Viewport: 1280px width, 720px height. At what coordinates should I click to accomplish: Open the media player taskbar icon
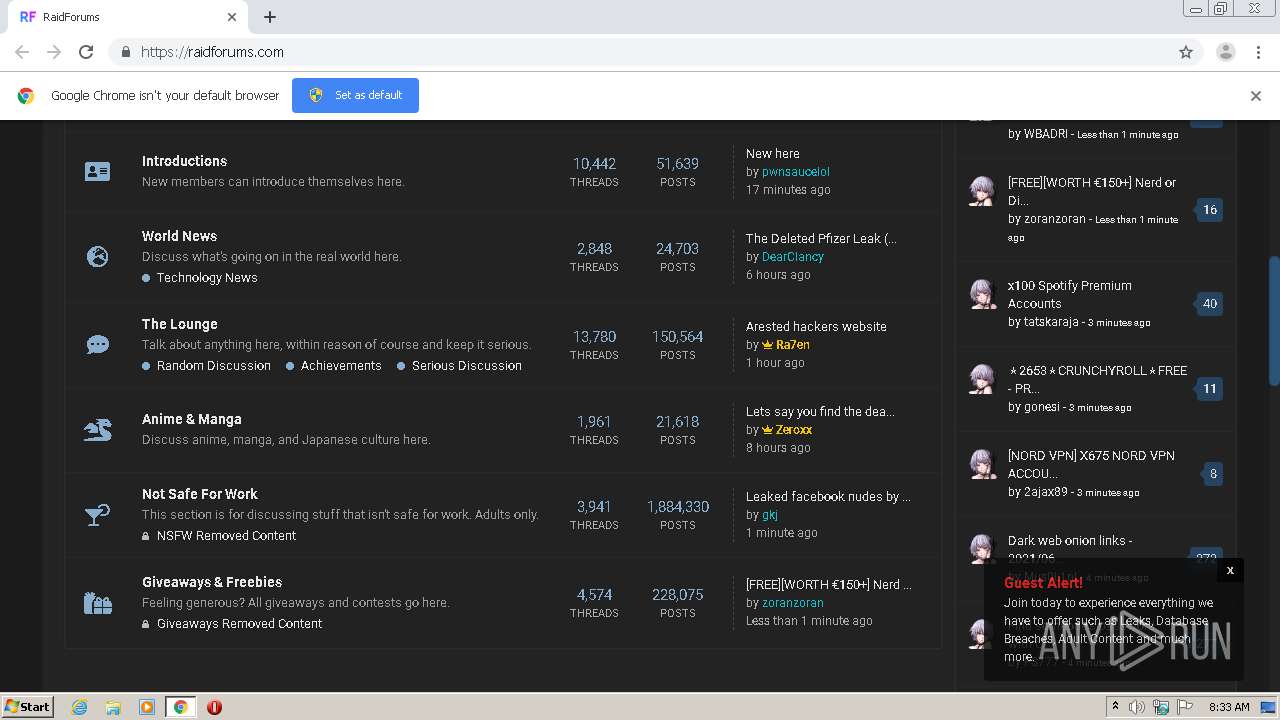[147, 707]
